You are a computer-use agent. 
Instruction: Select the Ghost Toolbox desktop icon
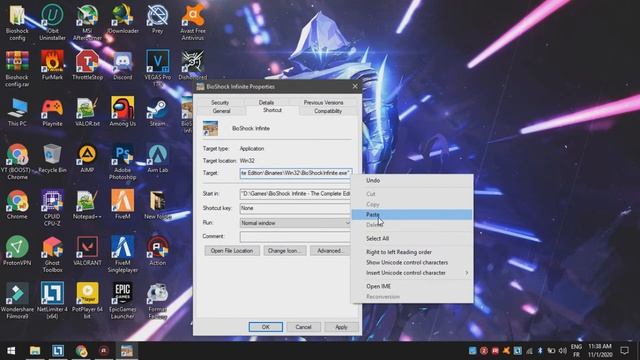[x=52, y=254]
